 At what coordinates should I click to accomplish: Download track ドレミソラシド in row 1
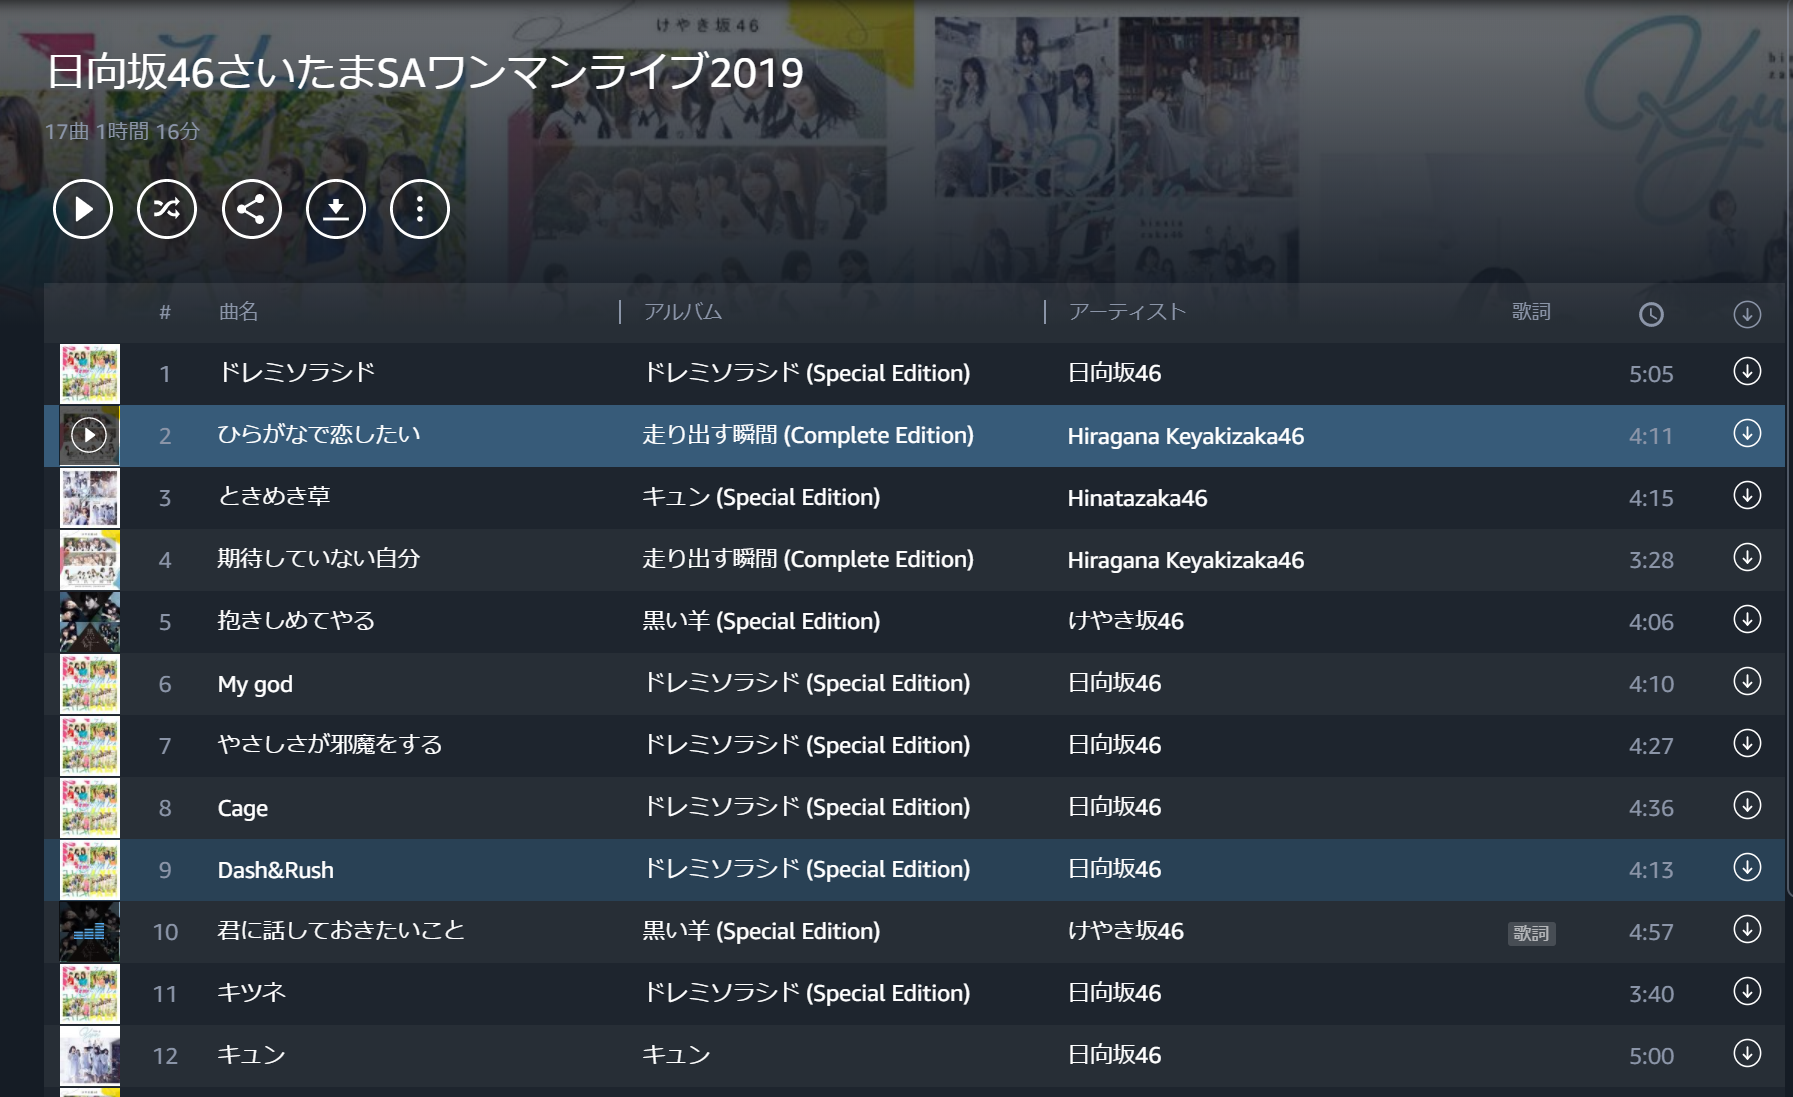pos(1747,371)
